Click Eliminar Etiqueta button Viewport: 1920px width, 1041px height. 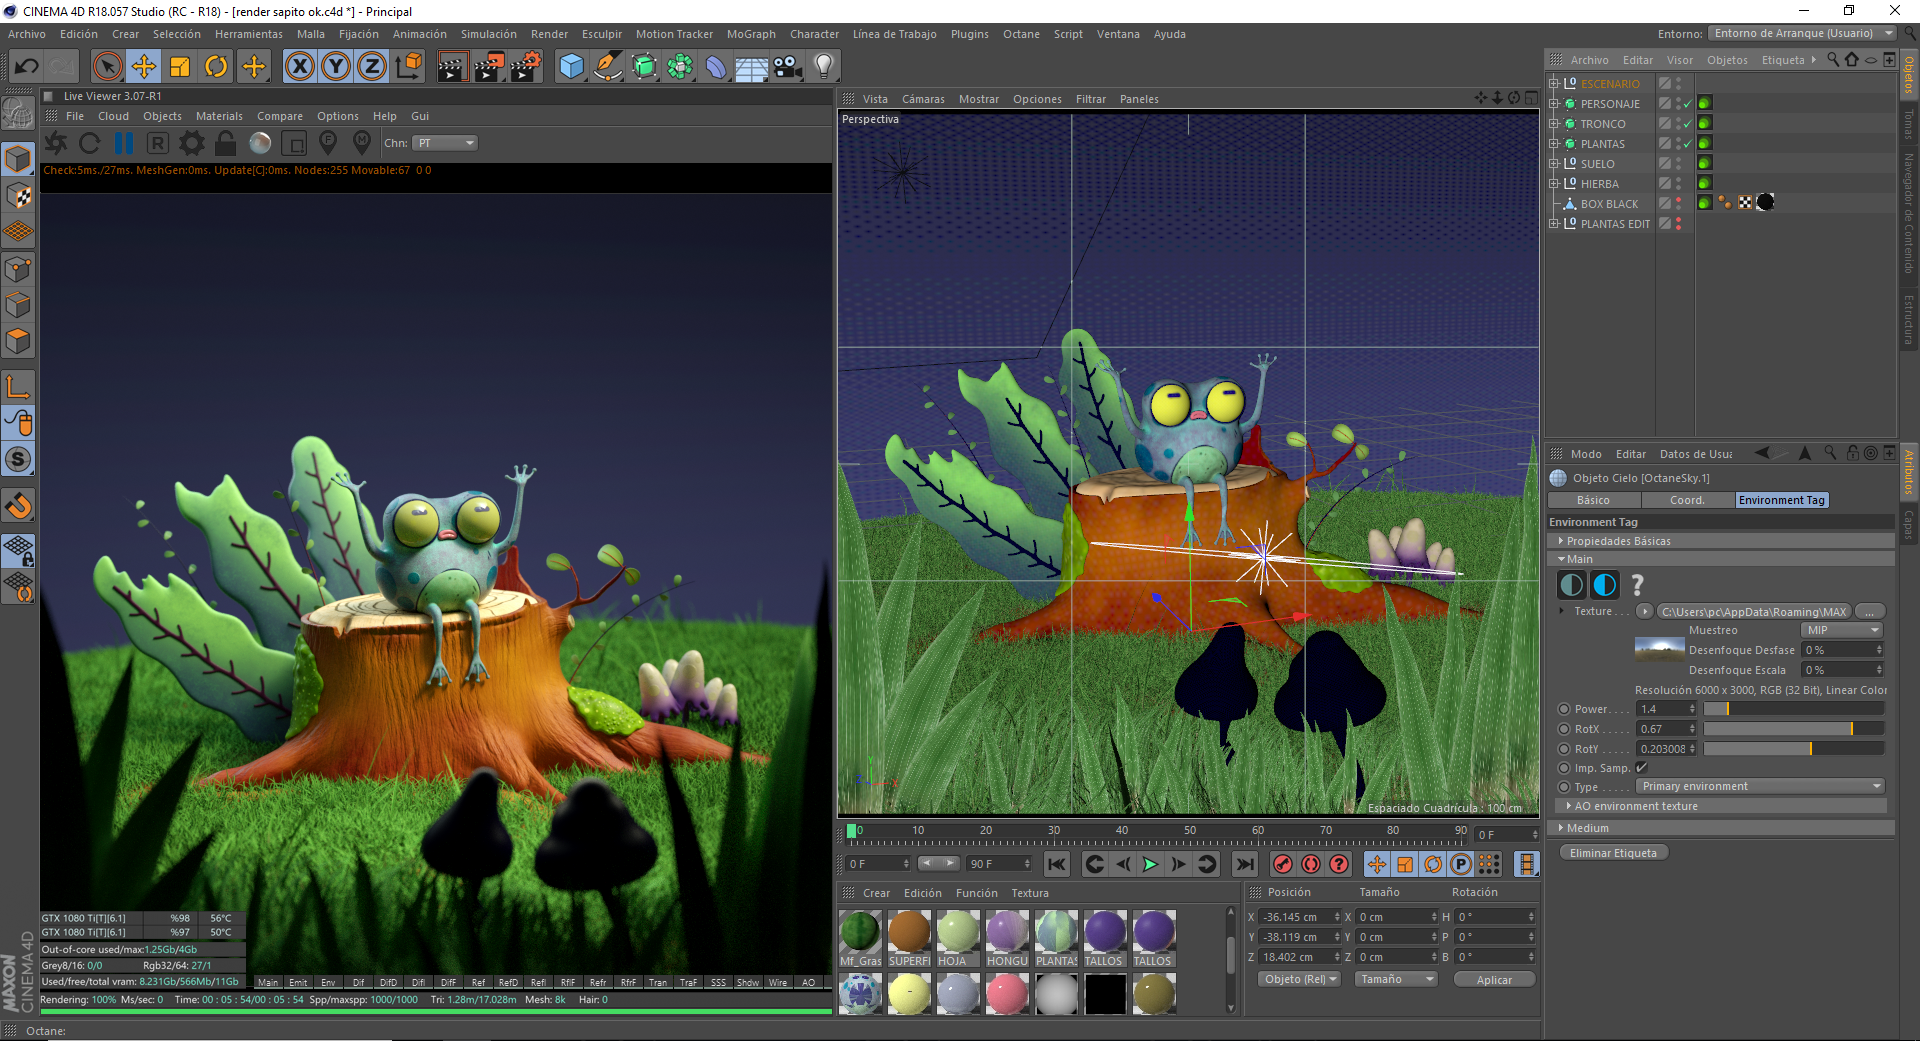coord(1613,853)
